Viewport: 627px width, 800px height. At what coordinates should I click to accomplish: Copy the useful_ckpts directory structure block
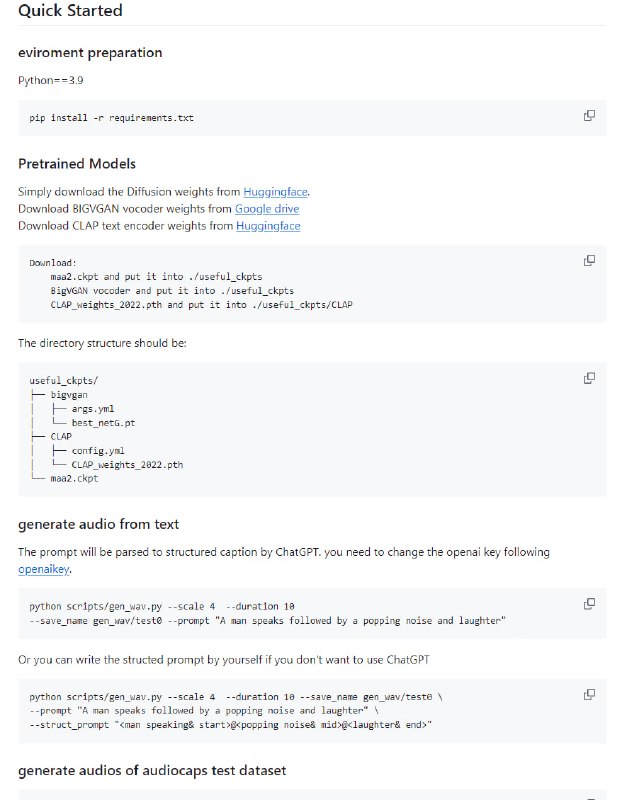[589, 378]
